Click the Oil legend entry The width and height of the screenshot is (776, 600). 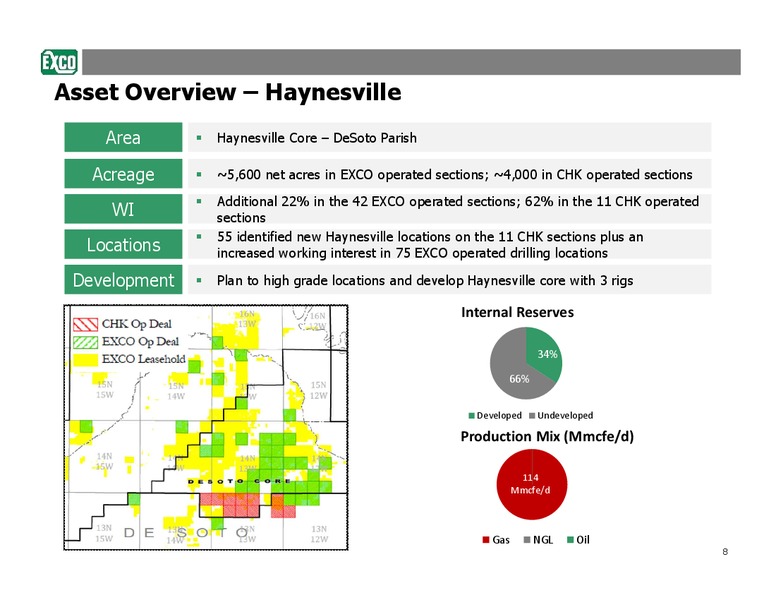pyautogui.click(x=578, y=540)
